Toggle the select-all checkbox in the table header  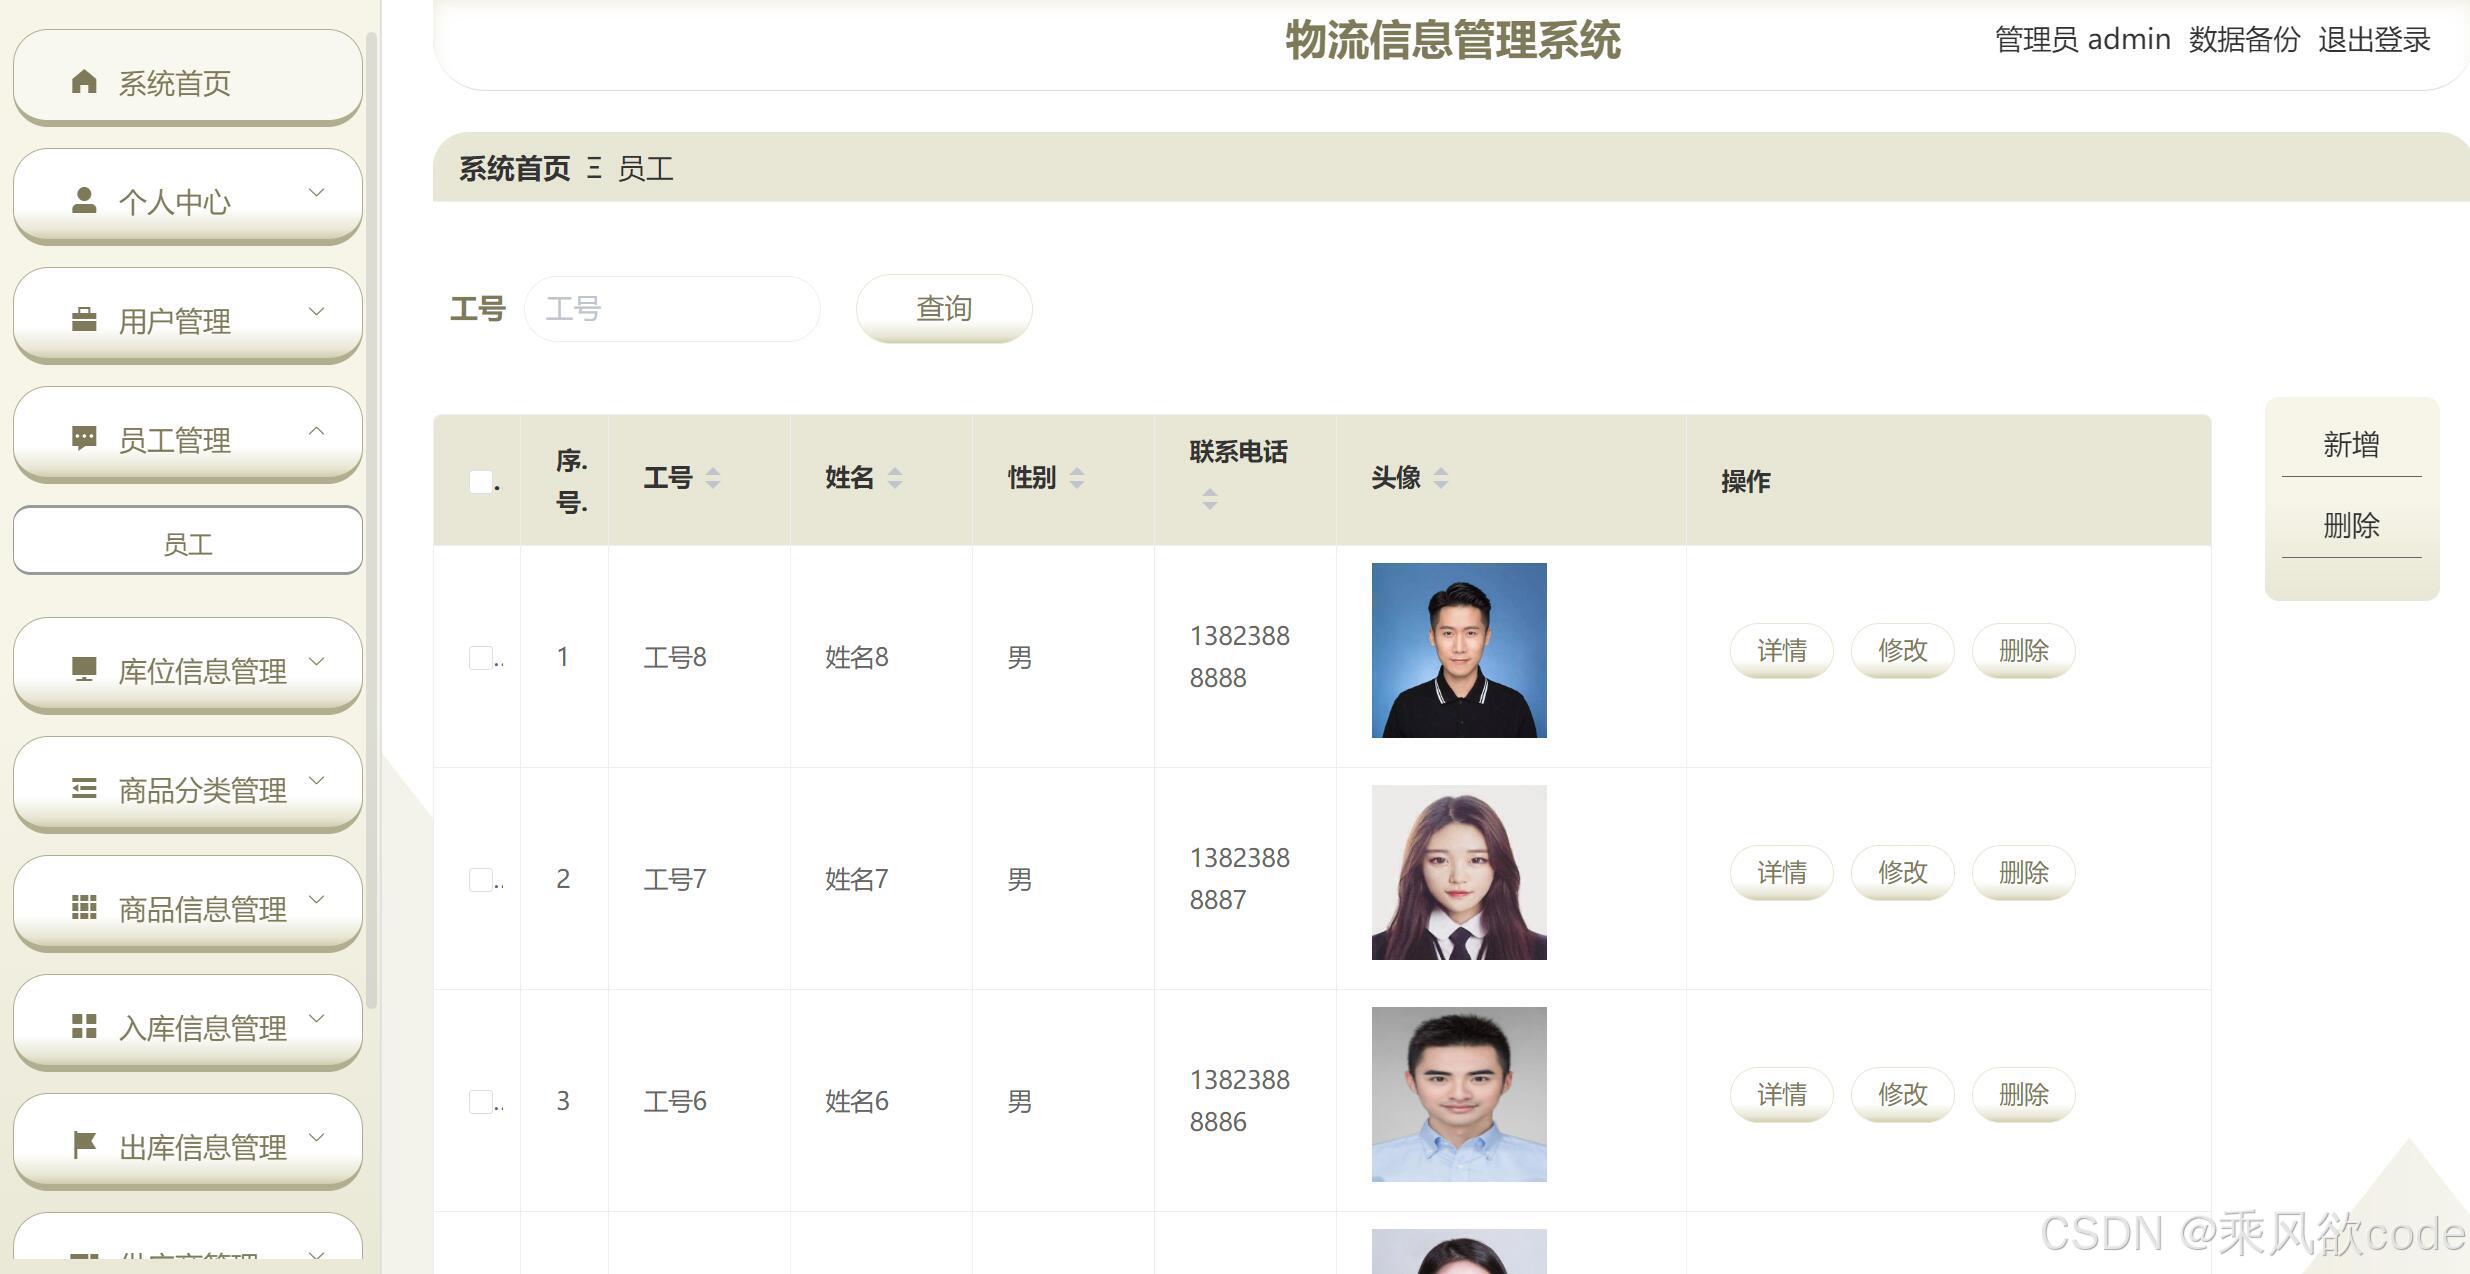pos(480,482)
